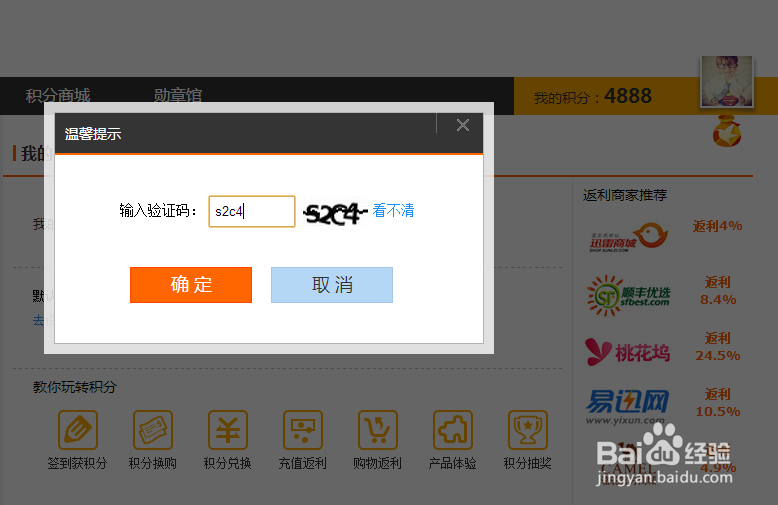The width and height of the screenshot is (778, 505).
Task: Click the S2C4 captcha image
Action: click(x=335, y=213)
